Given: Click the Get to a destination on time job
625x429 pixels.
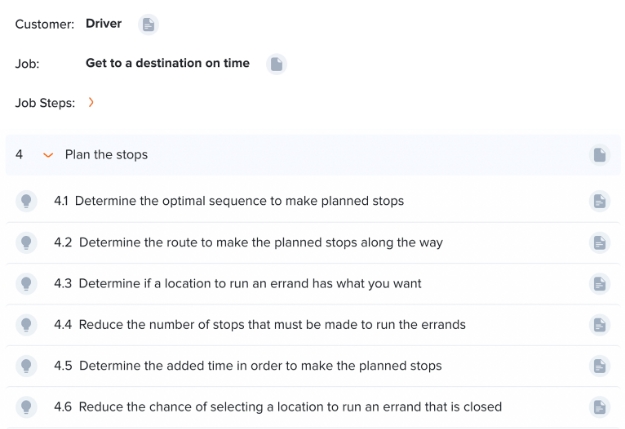Looking at the screenshot, I should point(168,63).
